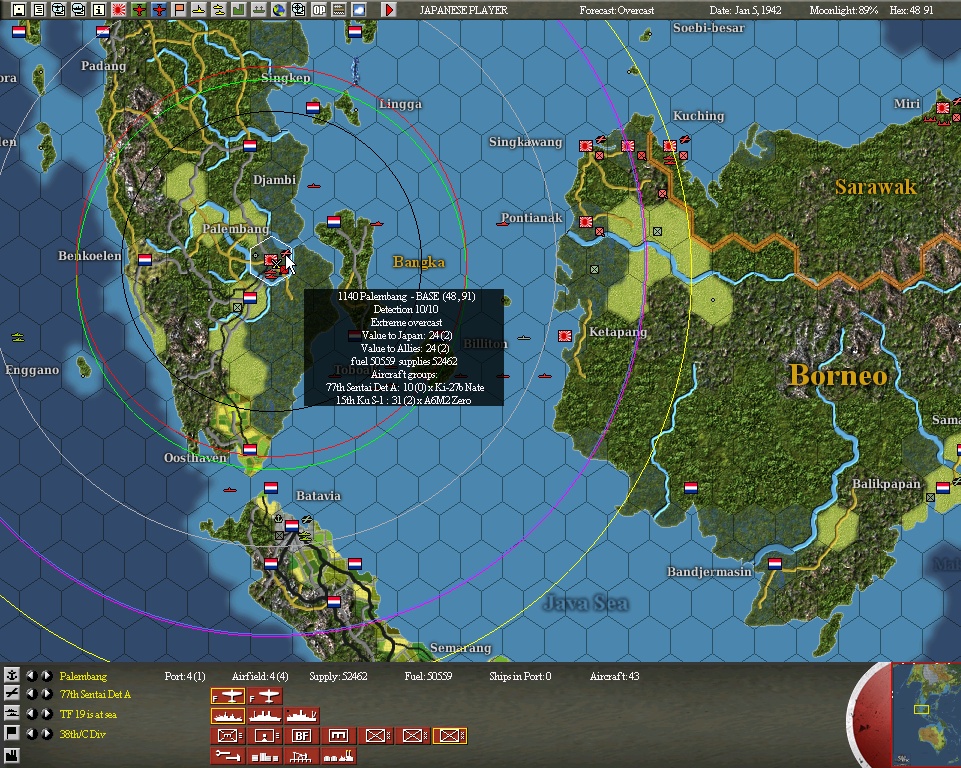Open the reports list document icon

pyautogui.click(x=39, y=10)
